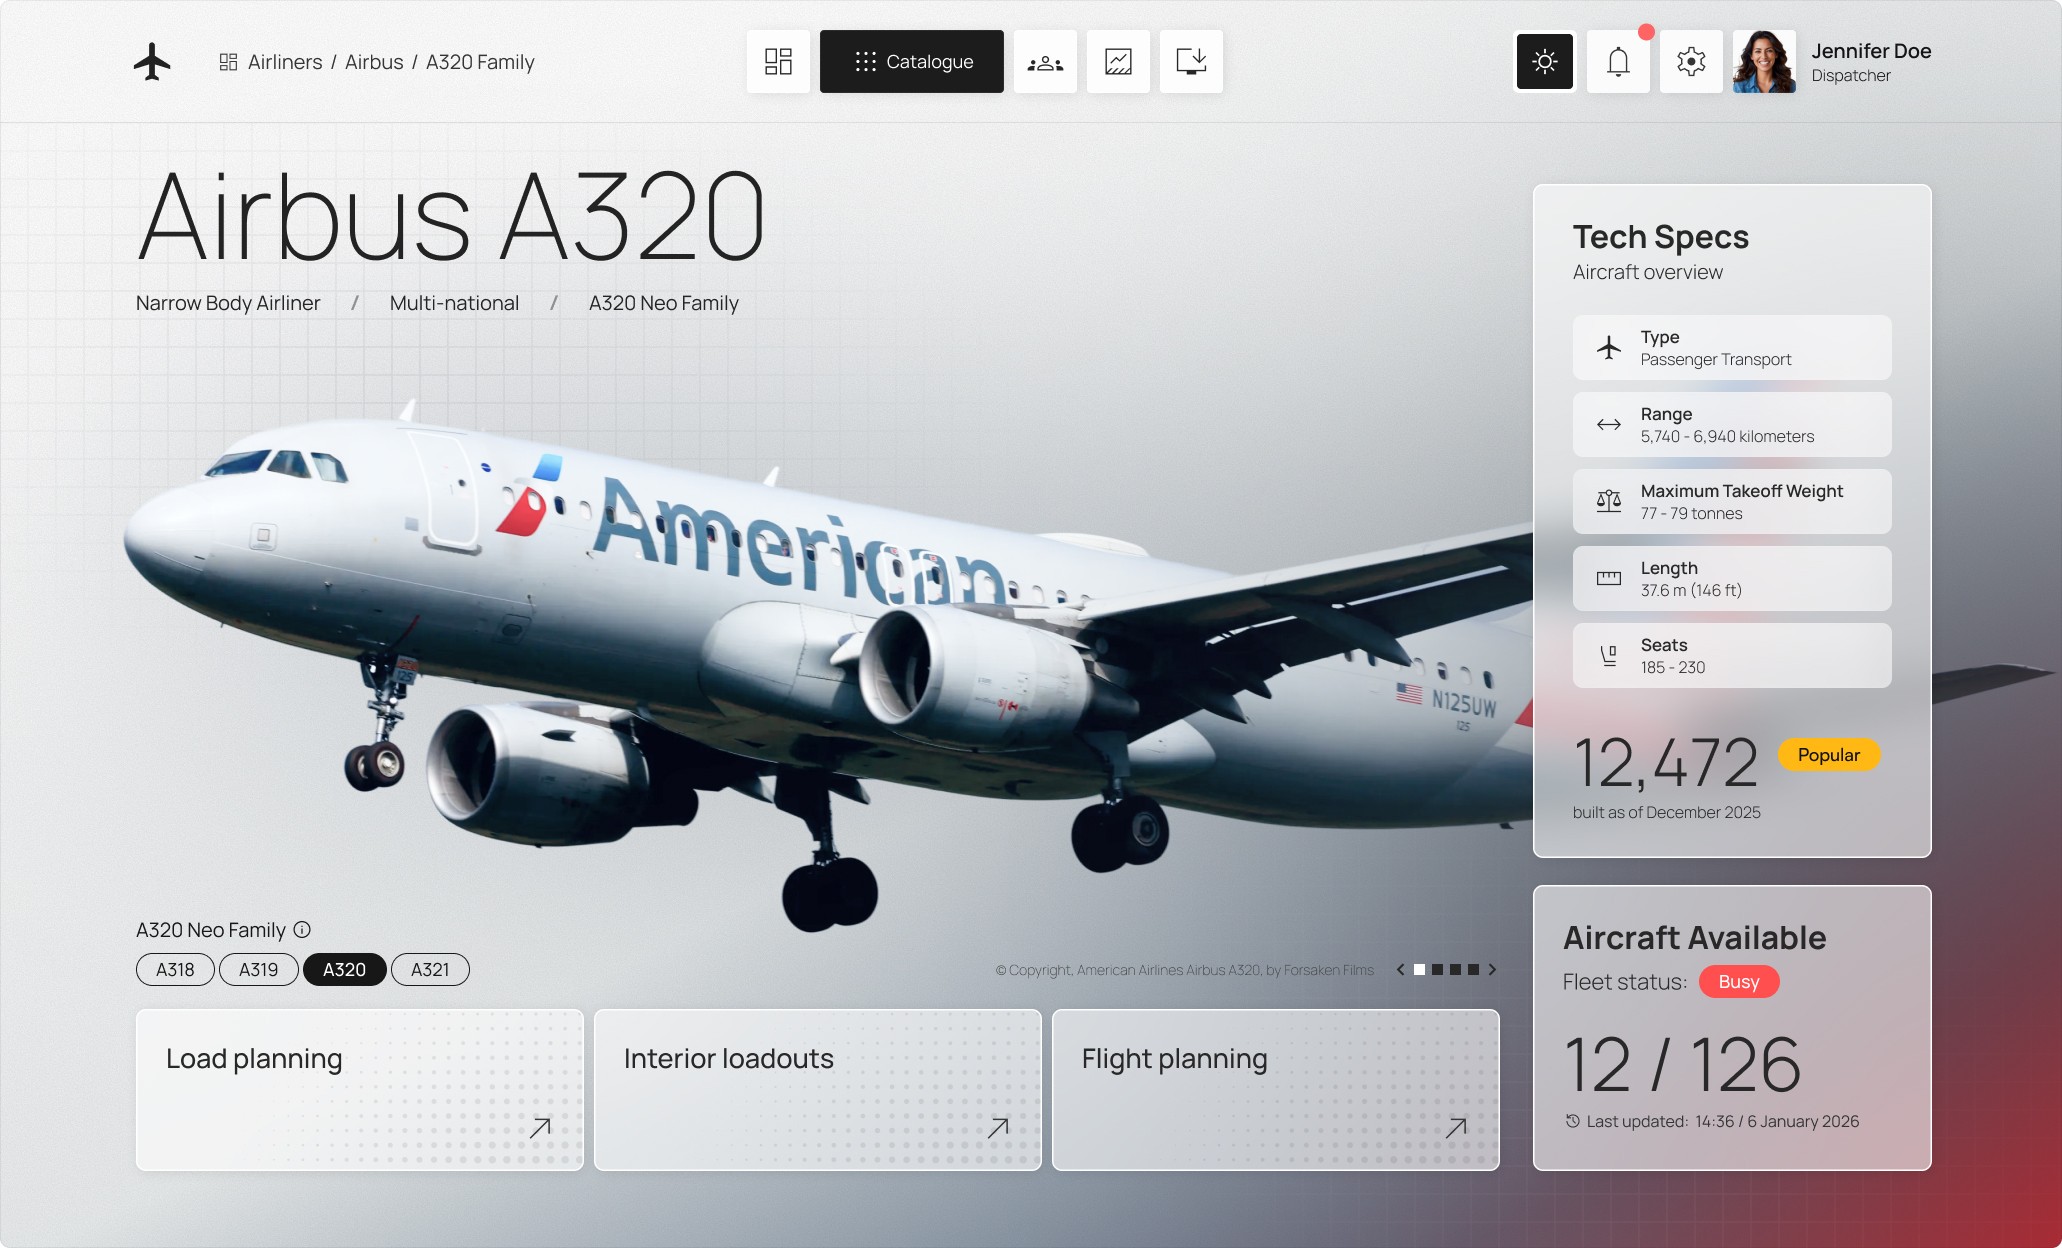Toggle light mode sun button
This screenshot has height=1248, width=2062.
coord(1545,62)
